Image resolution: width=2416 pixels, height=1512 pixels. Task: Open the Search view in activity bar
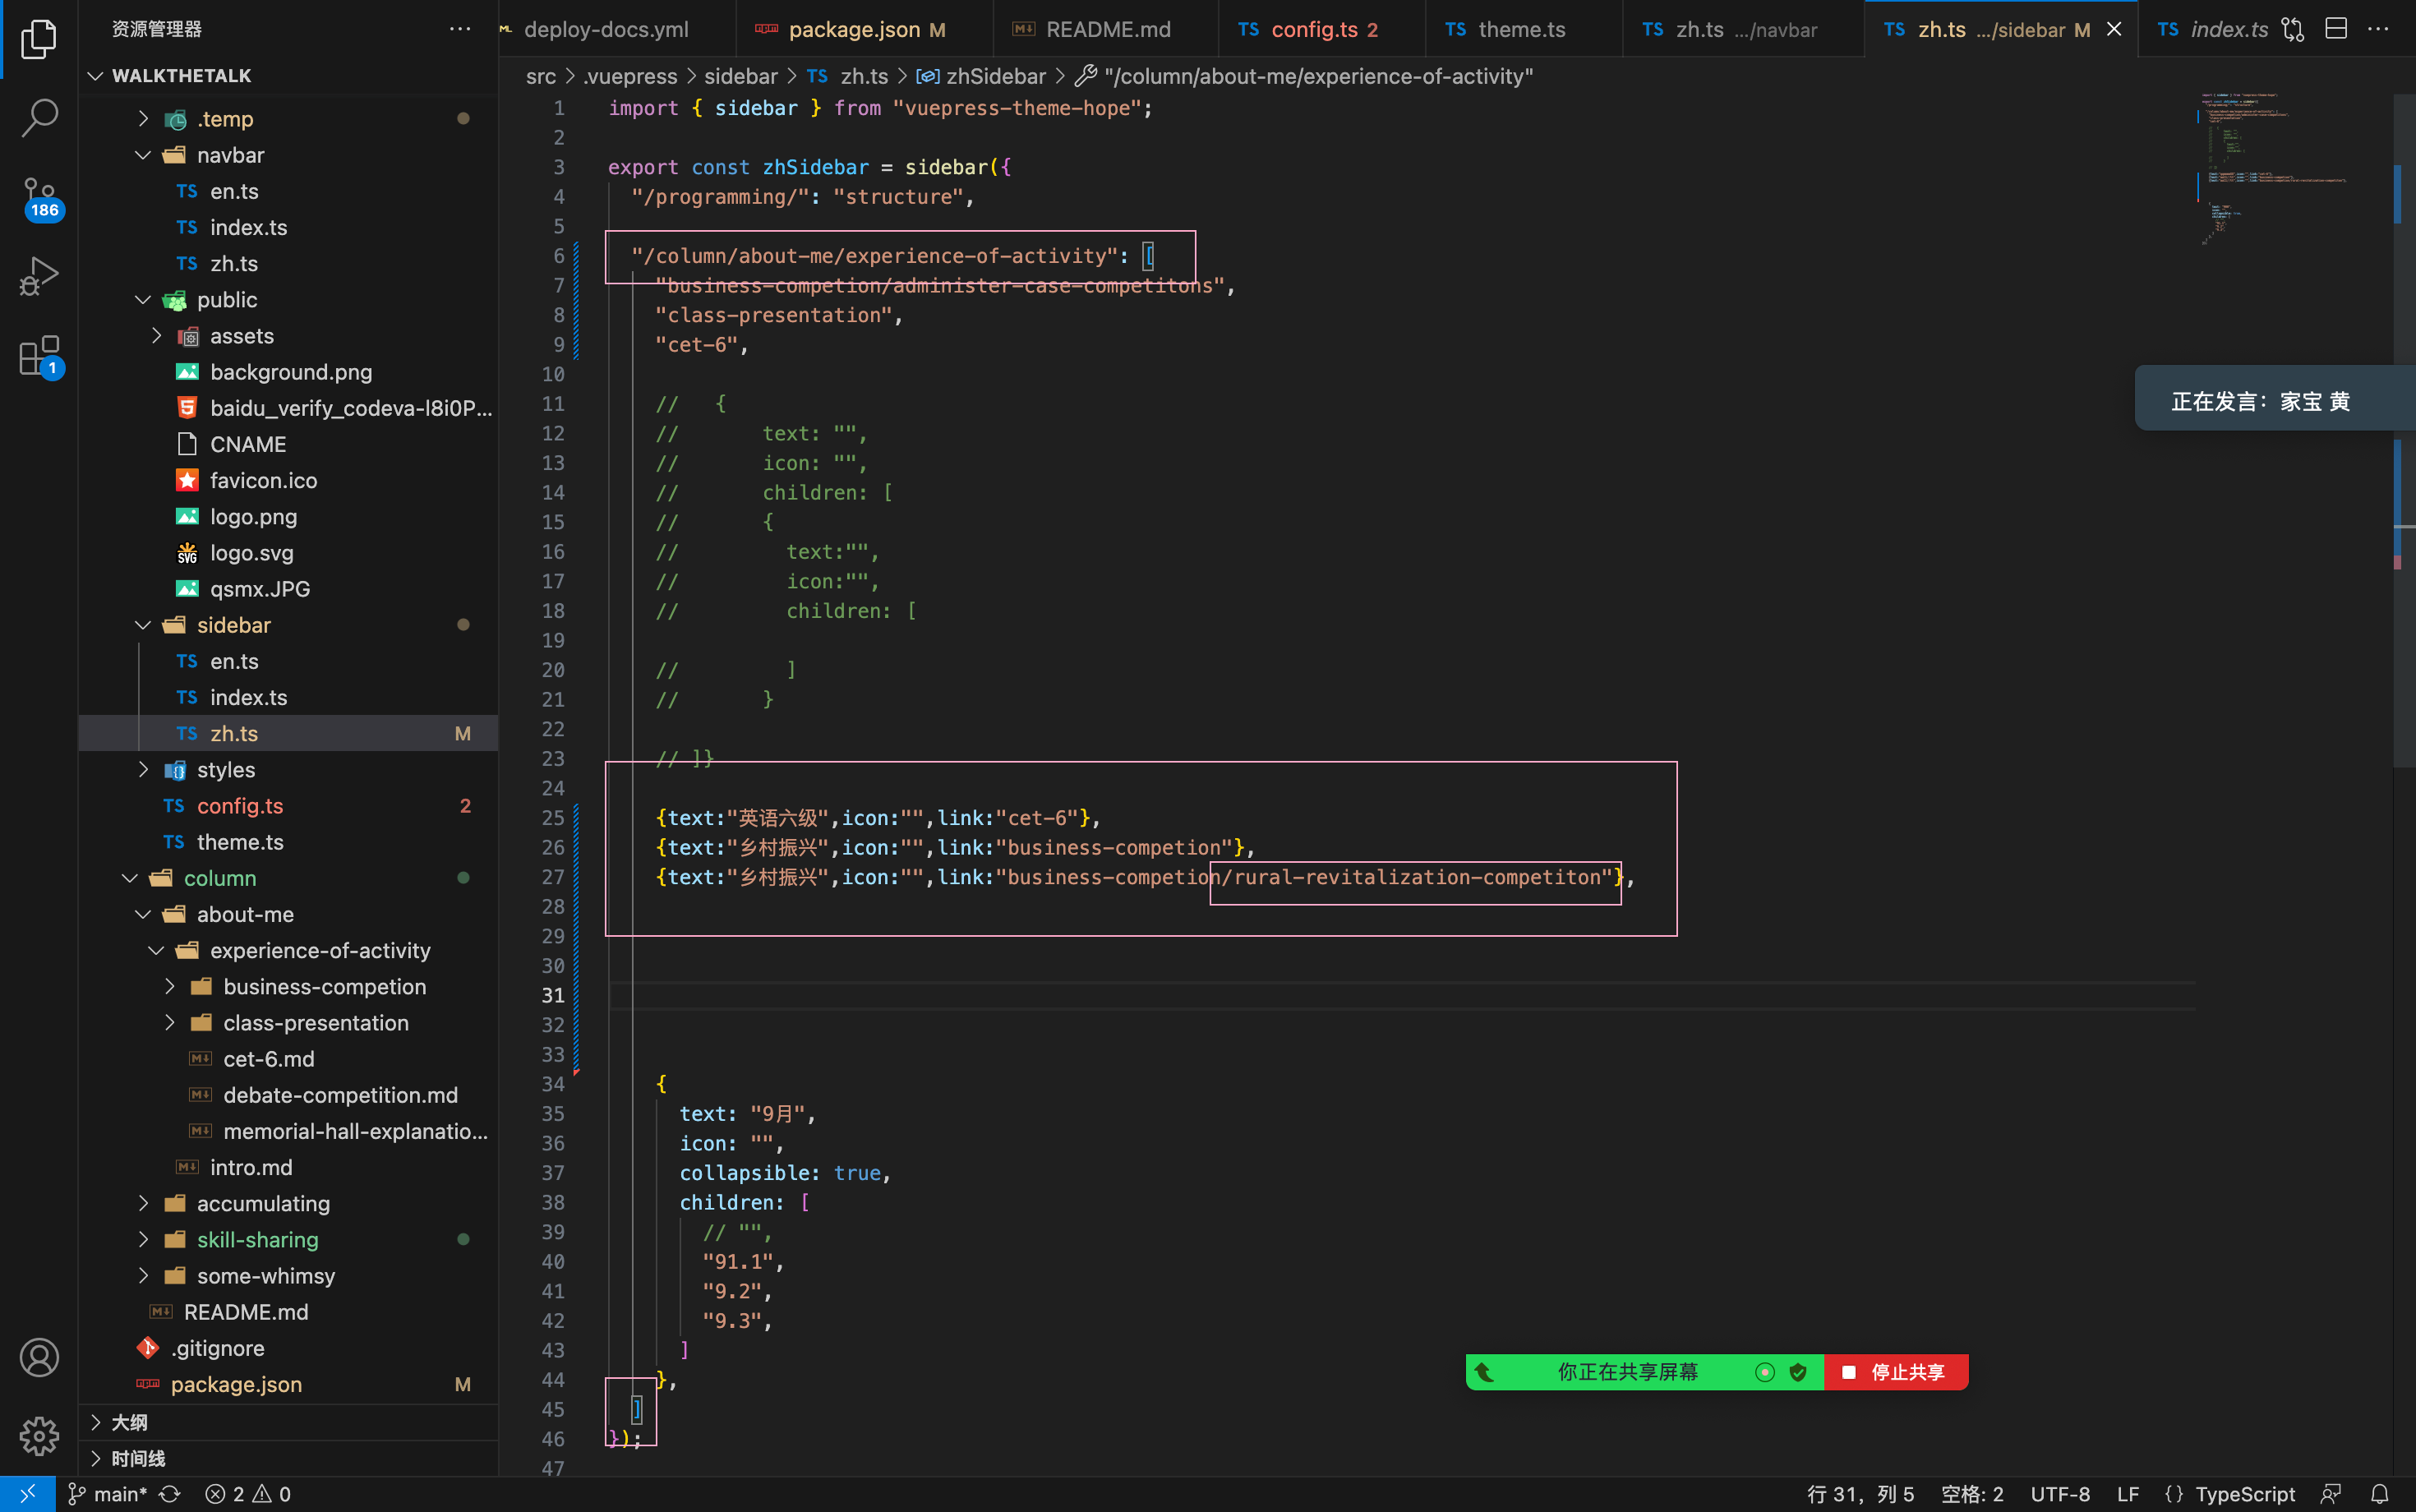coord(39,118)
